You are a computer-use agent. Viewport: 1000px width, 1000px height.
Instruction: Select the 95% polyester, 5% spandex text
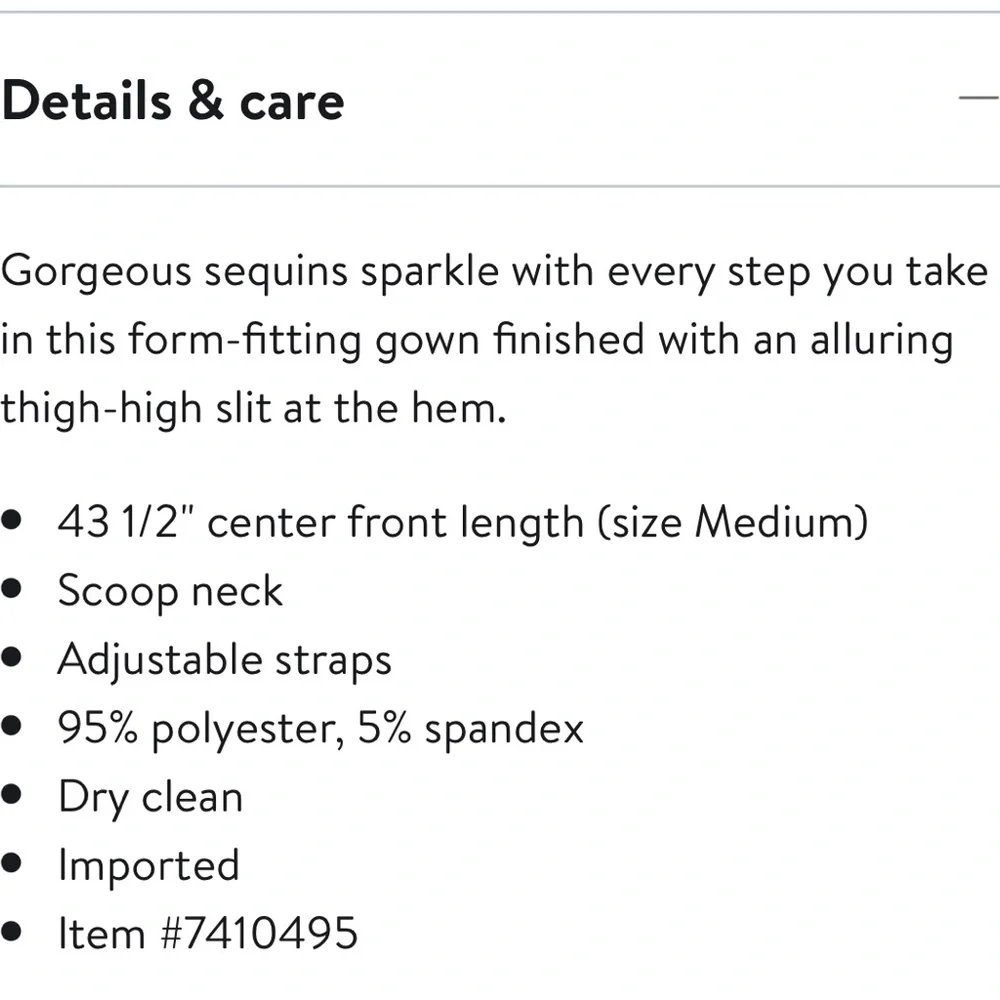tap(321, 728)
